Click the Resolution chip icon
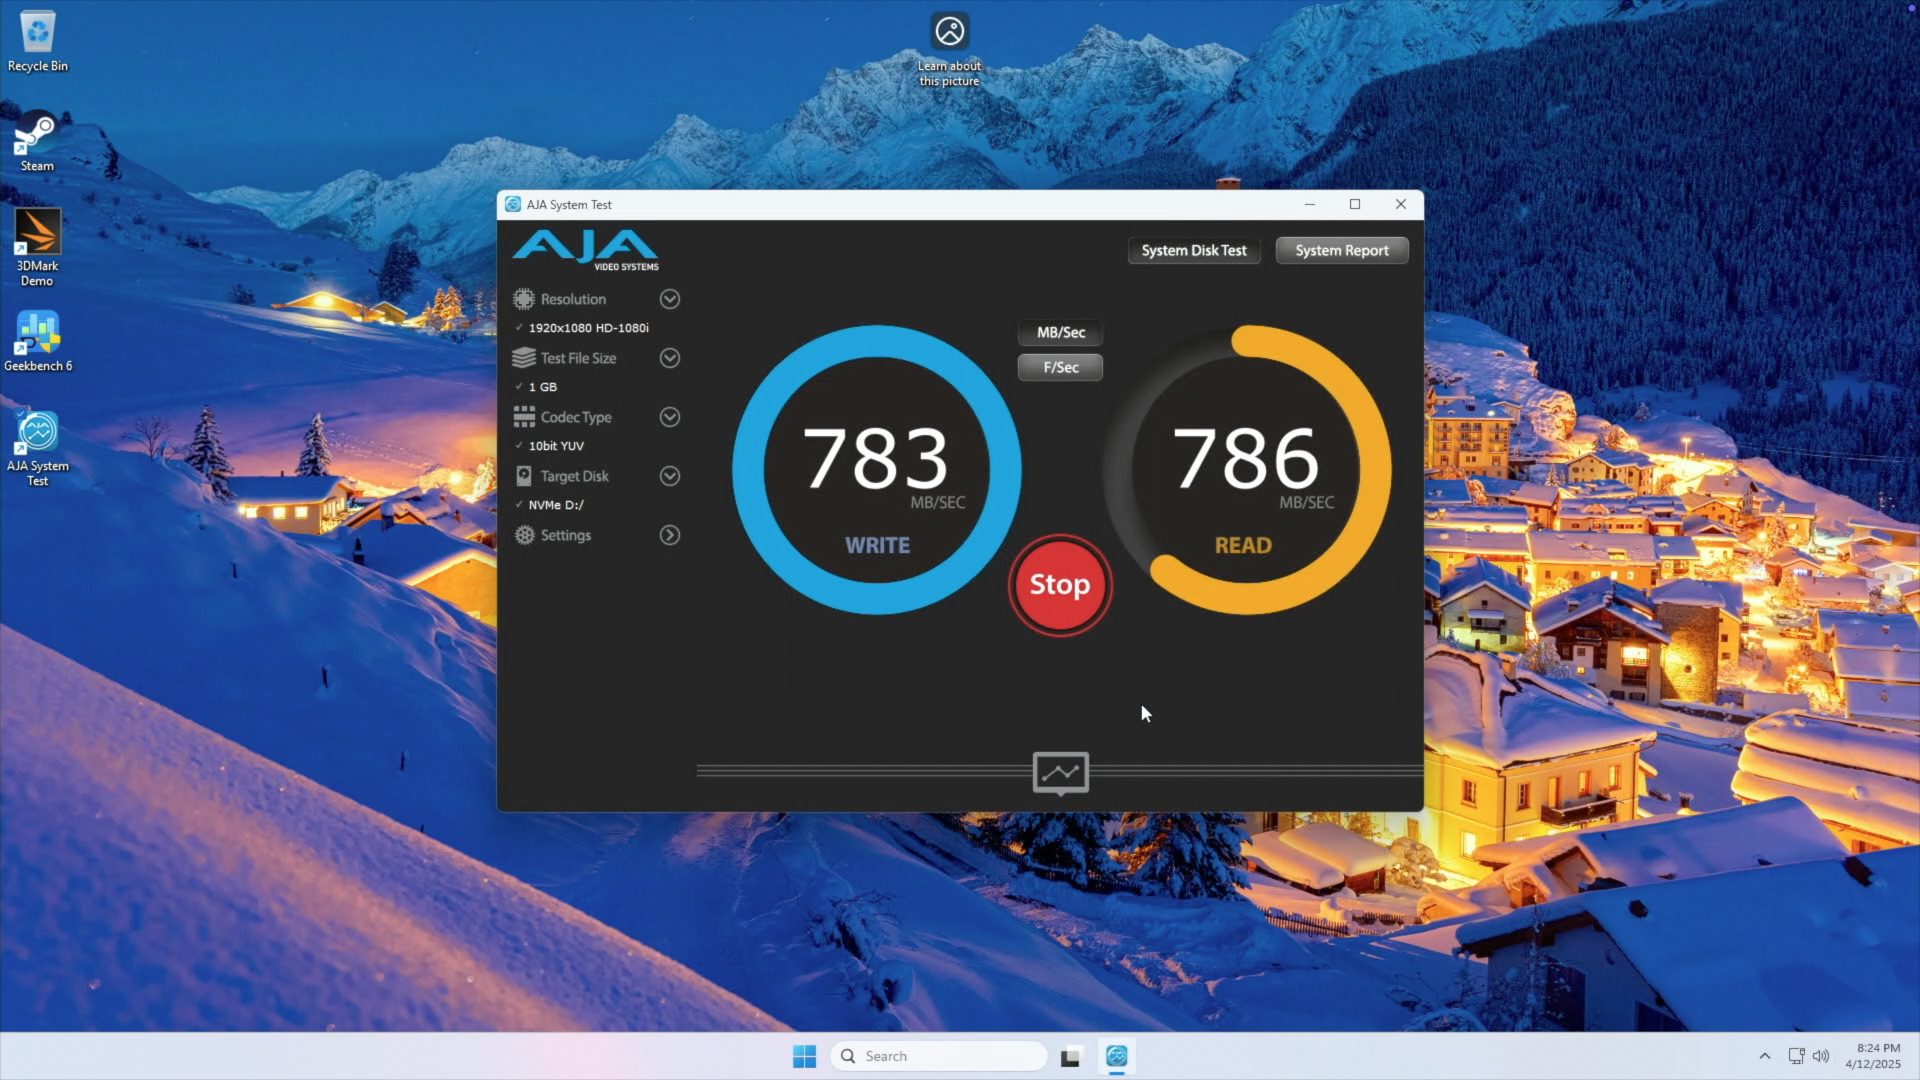Screen dimensions: 1920x1080 (x=524, y=299)
